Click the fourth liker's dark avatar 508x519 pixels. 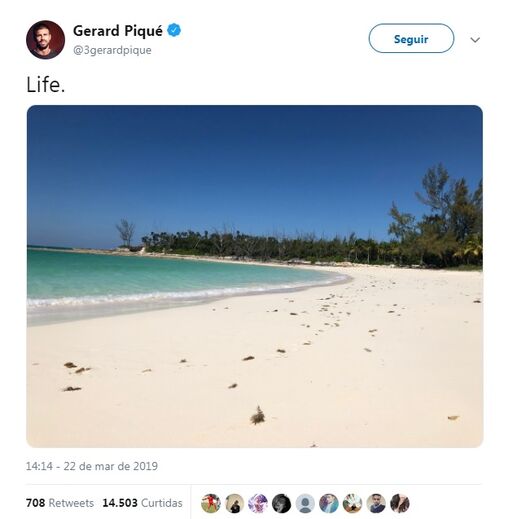[282, 503]
